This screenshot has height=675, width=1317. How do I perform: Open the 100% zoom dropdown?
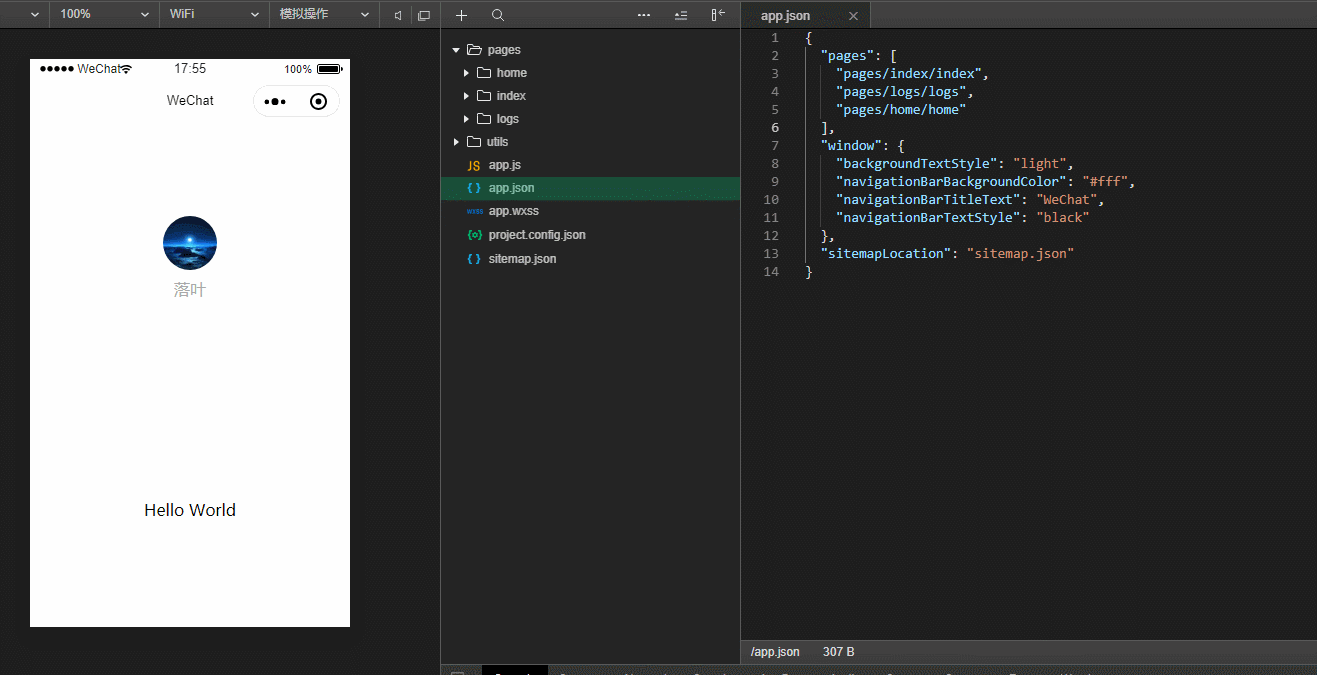click(104, 15)
